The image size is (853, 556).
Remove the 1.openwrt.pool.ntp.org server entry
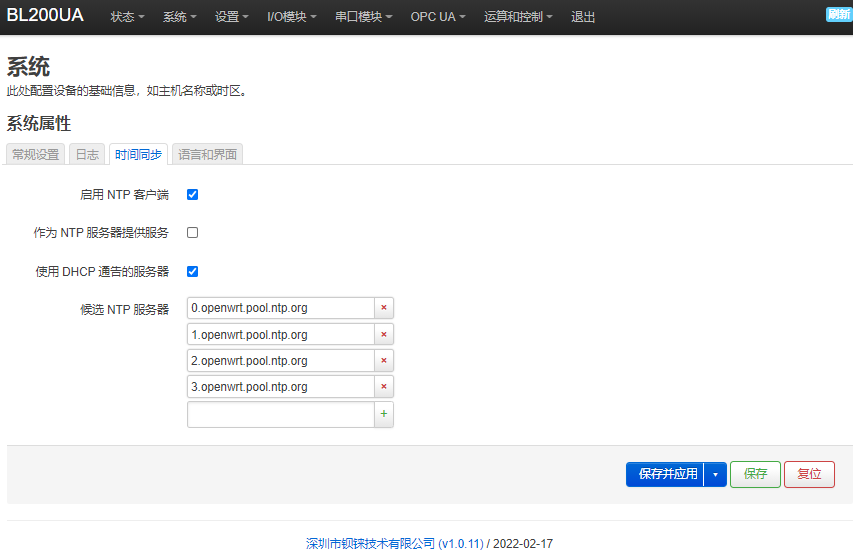384,334
